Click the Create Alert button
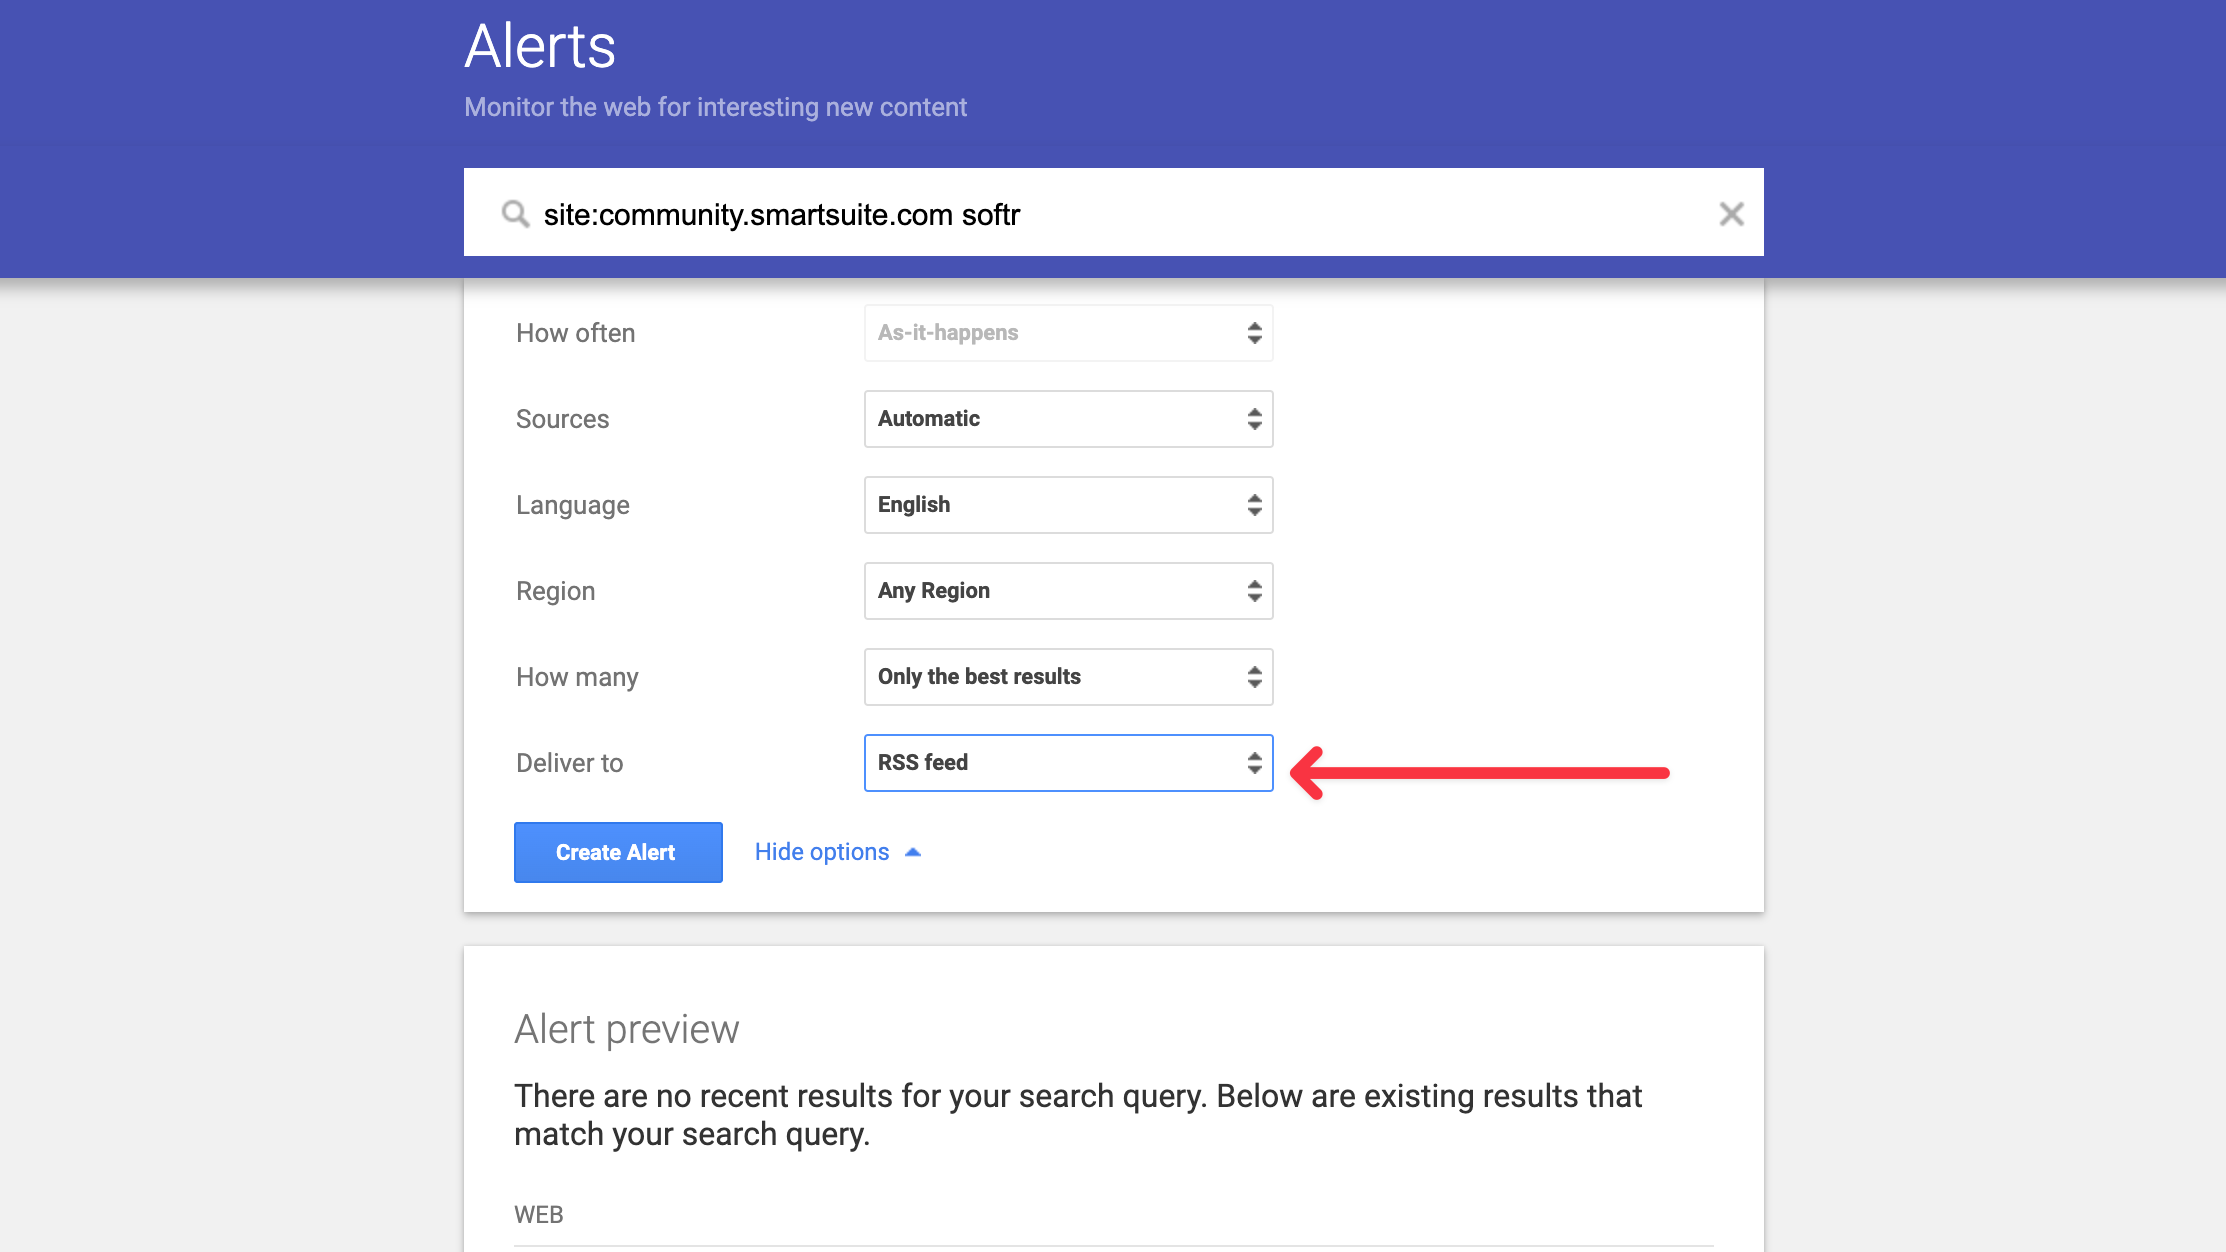The height and width of the screenshot is (1252, 2226). pos(618,852)
